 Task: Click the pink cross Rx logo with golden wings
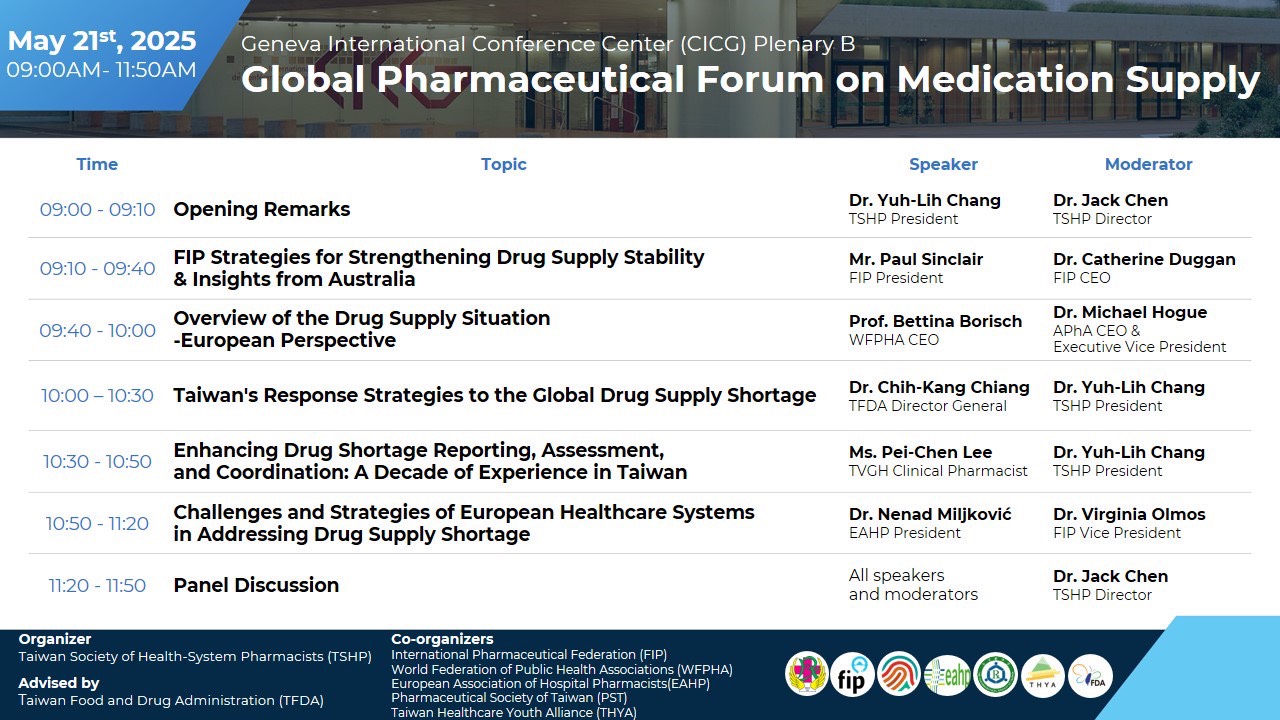click(807, 675)
